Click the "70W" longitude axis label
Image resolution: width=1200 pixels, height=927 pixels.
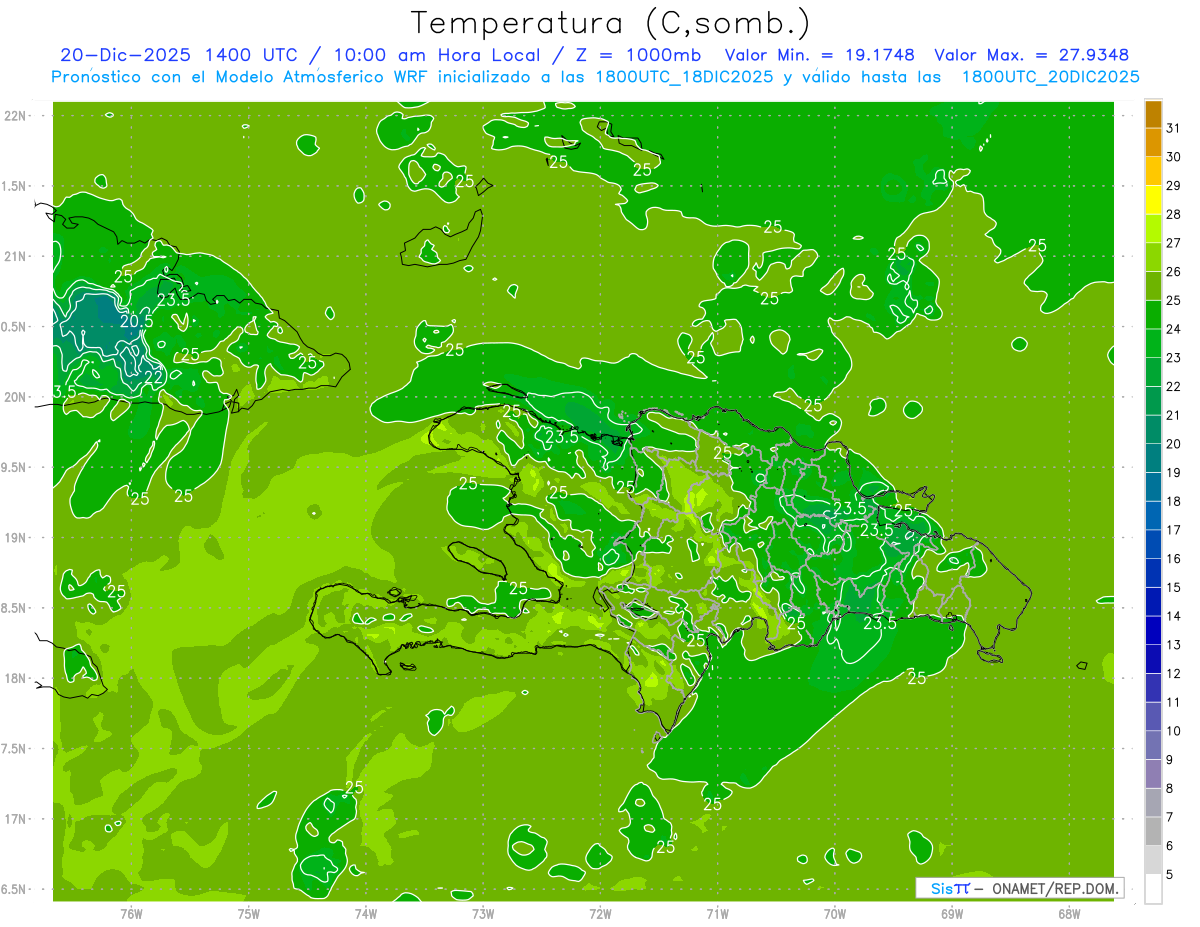(x=835, y=914)
